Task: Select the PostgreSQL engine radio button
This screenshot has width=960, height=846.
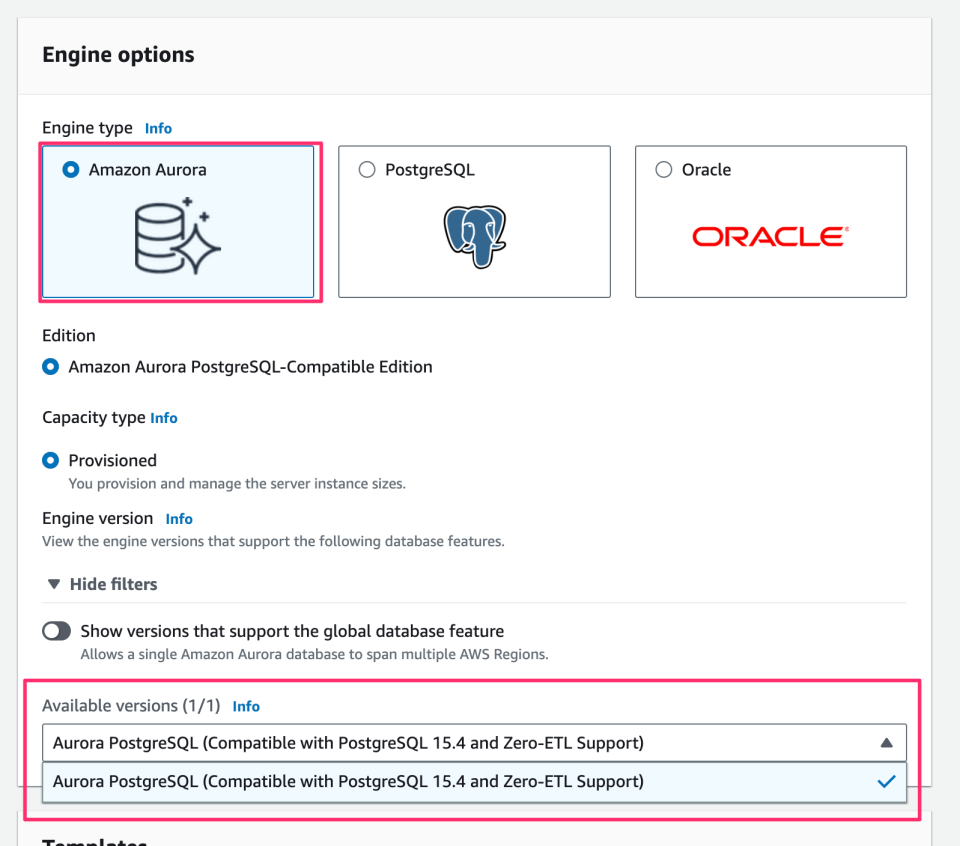Action: tap(367, 170)
